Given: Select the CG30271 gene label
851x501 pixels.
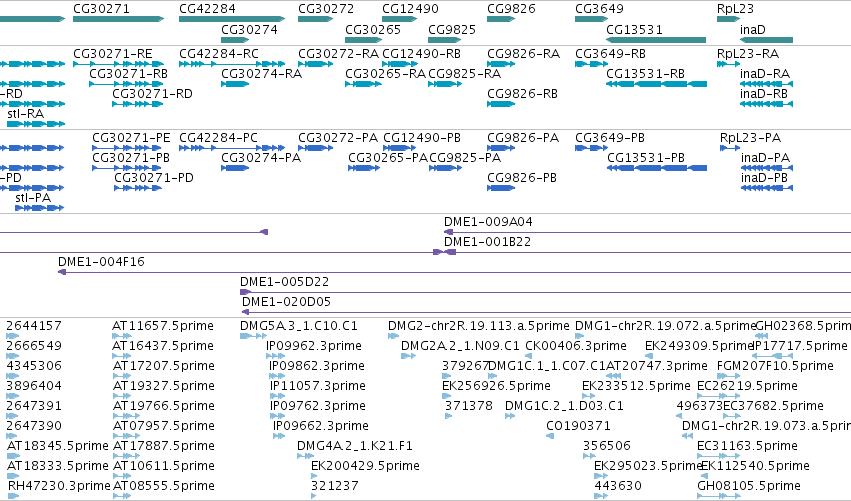Looking at the screenshot, I should 101,9.
